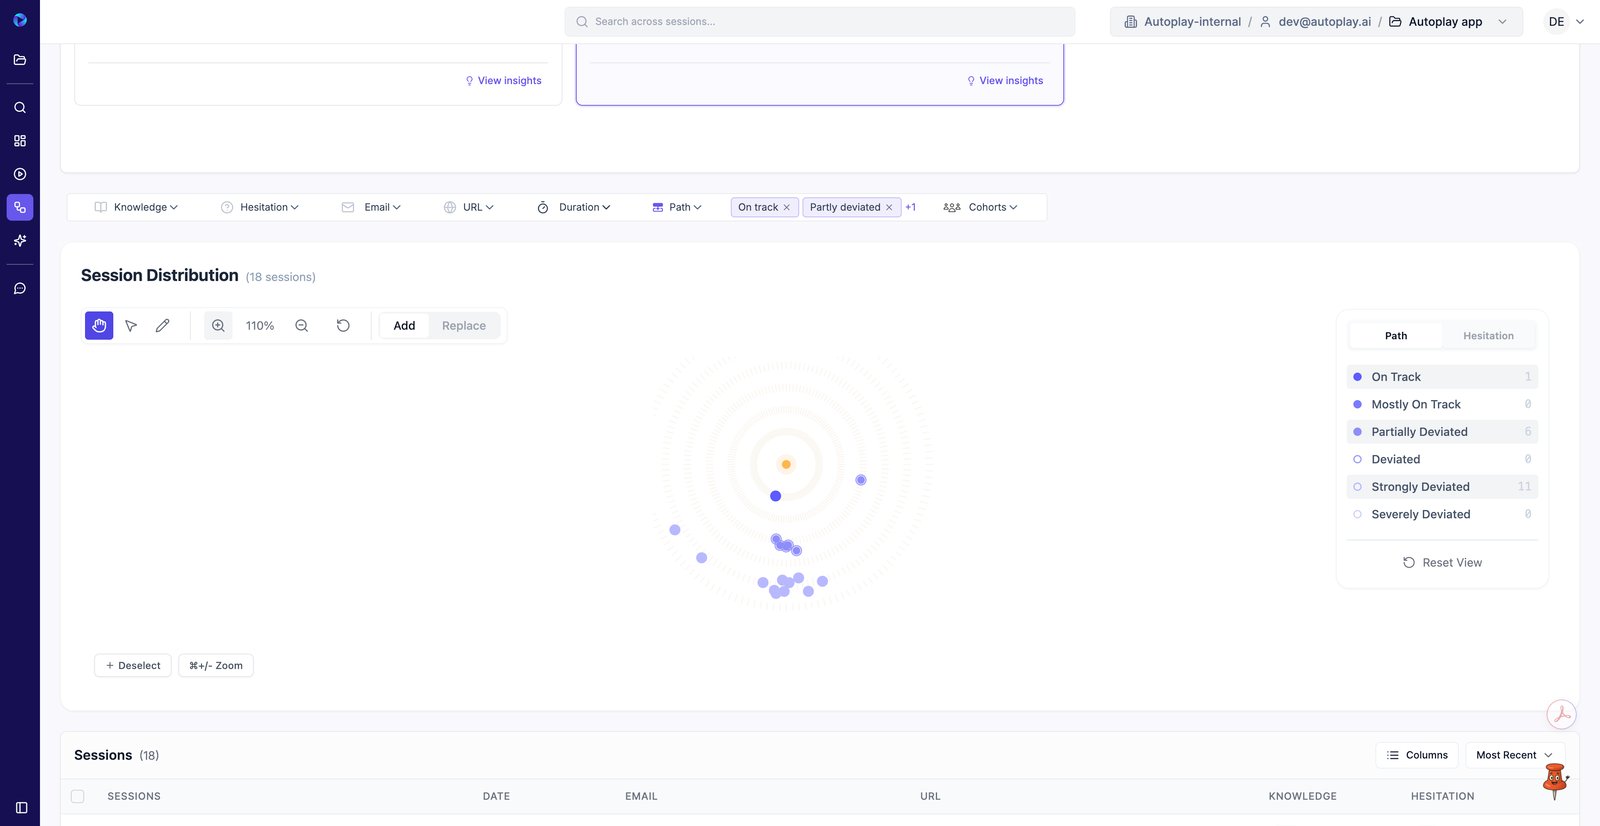The width and height of the screenshot is (1600, 826).
Task: Open the play sessions sidebar icon
Action: [x=20, y=174]
